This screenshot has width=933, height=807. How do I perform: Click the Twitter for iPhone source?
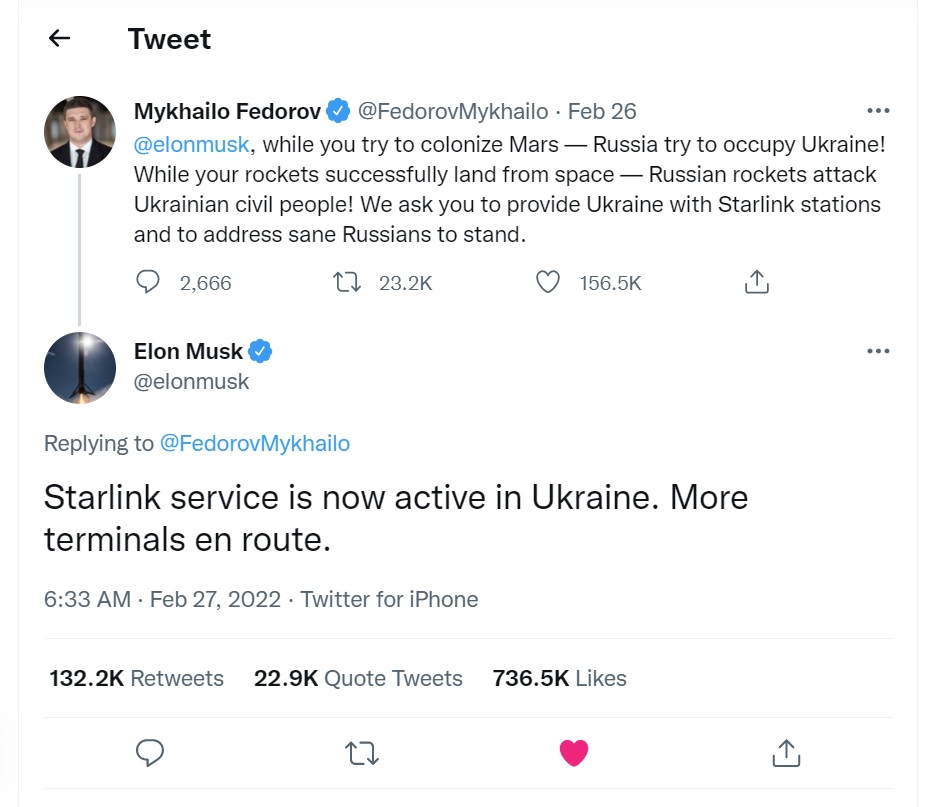point(389,599)
